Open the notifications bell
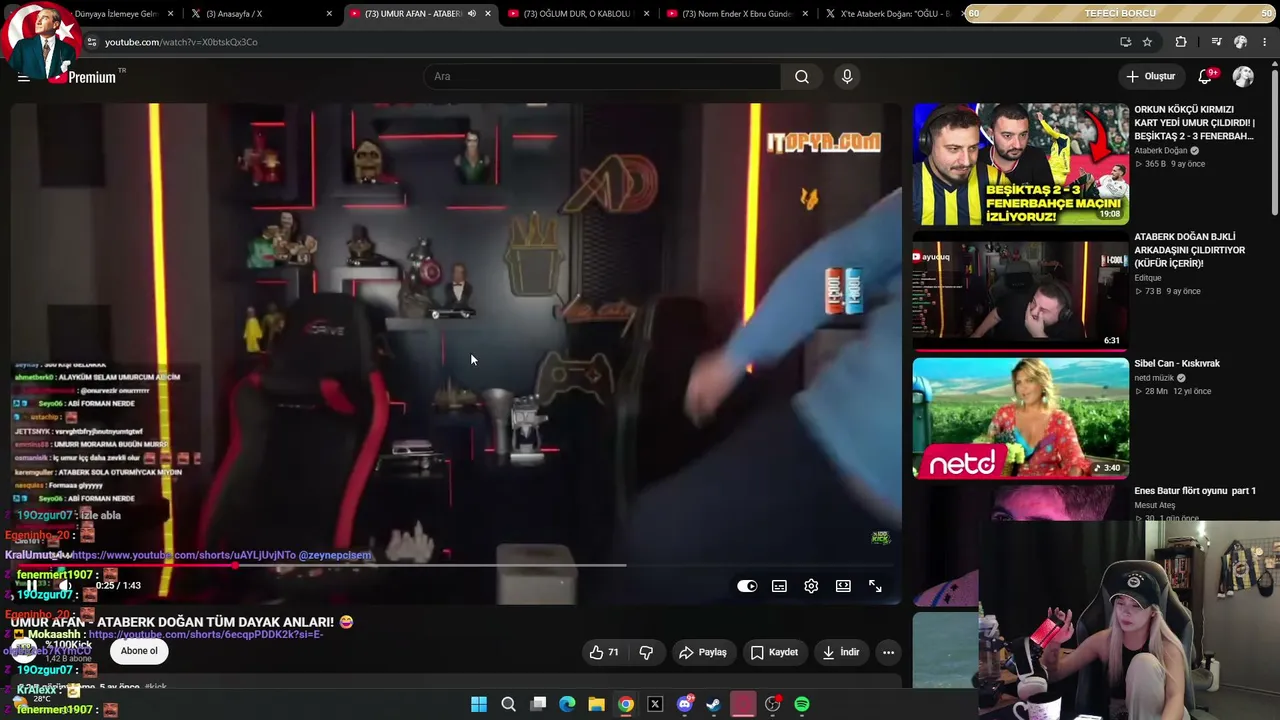Image resolution: width=1280 pixels, height=720 pixels. [x=1206, y=77]
